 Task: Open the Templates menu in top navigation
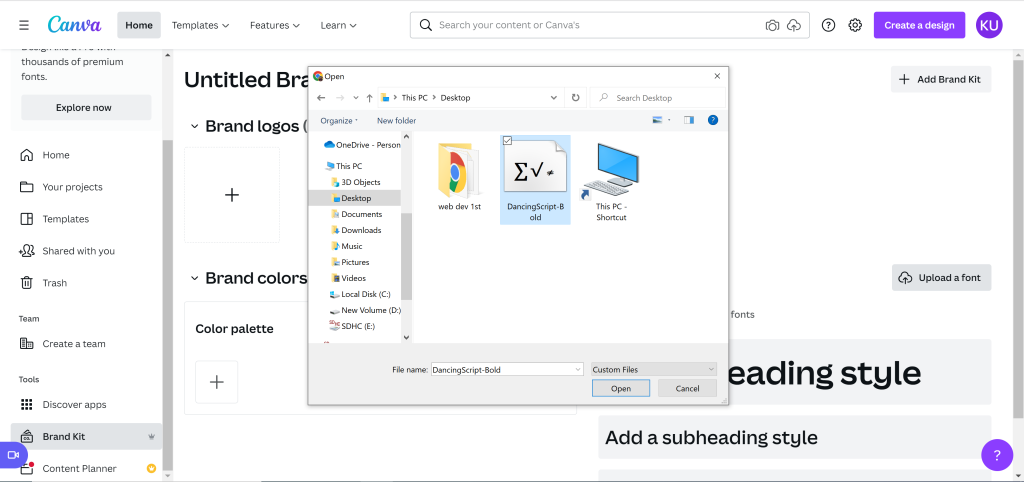click(x=200, y=25)
